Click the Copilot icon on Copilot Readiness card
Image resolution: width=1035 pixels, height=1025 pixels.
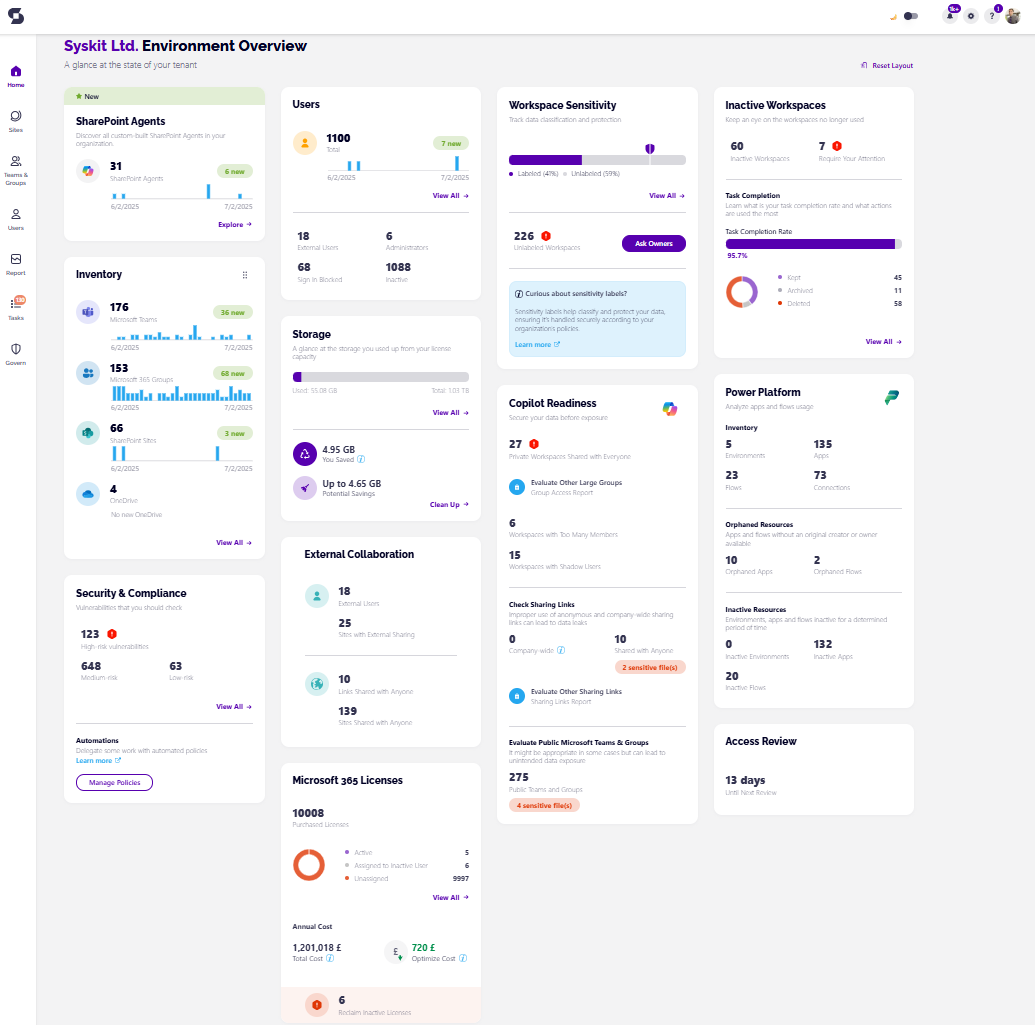[x=670, y=408]
